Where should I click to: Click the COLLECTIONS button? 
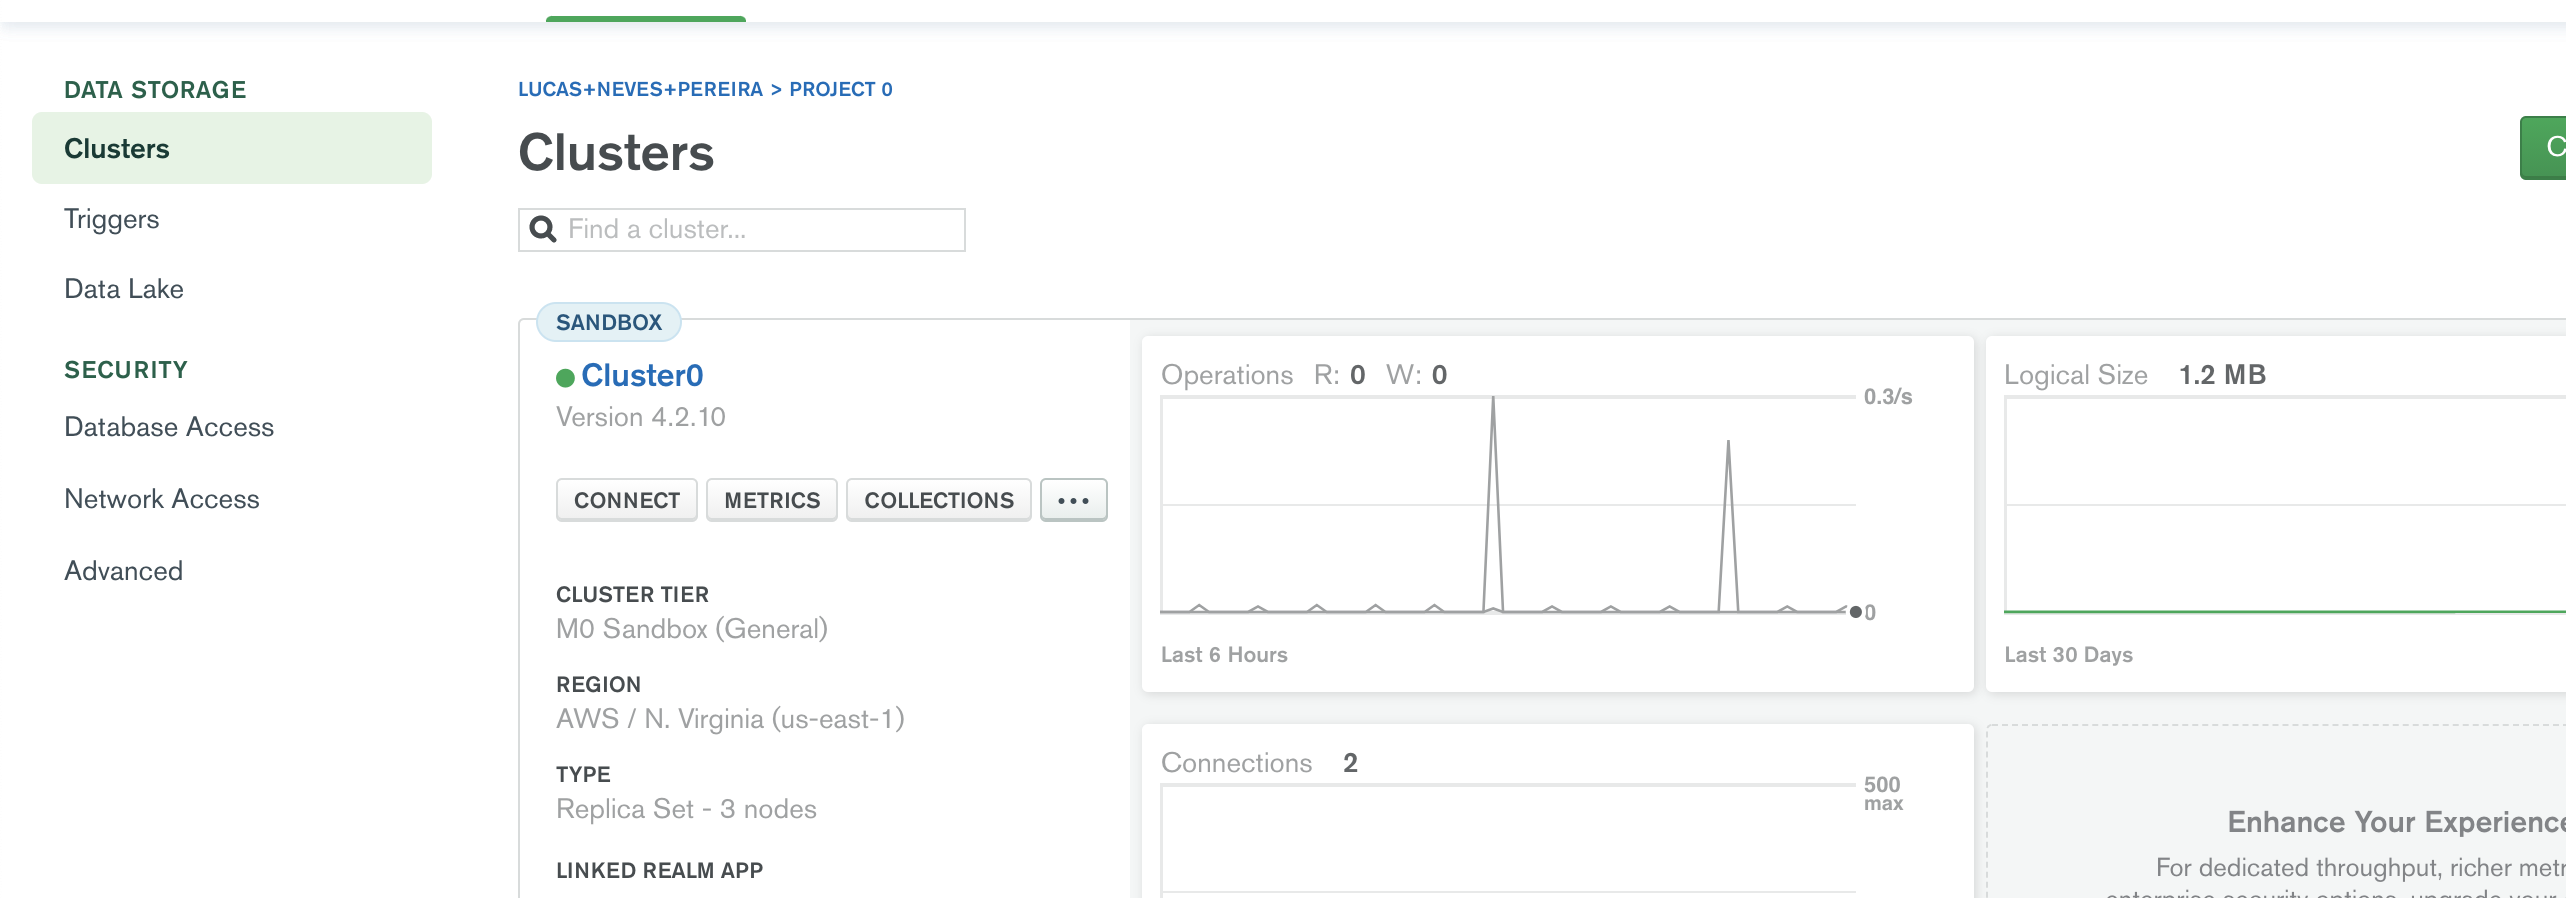[x=939, y=500]
